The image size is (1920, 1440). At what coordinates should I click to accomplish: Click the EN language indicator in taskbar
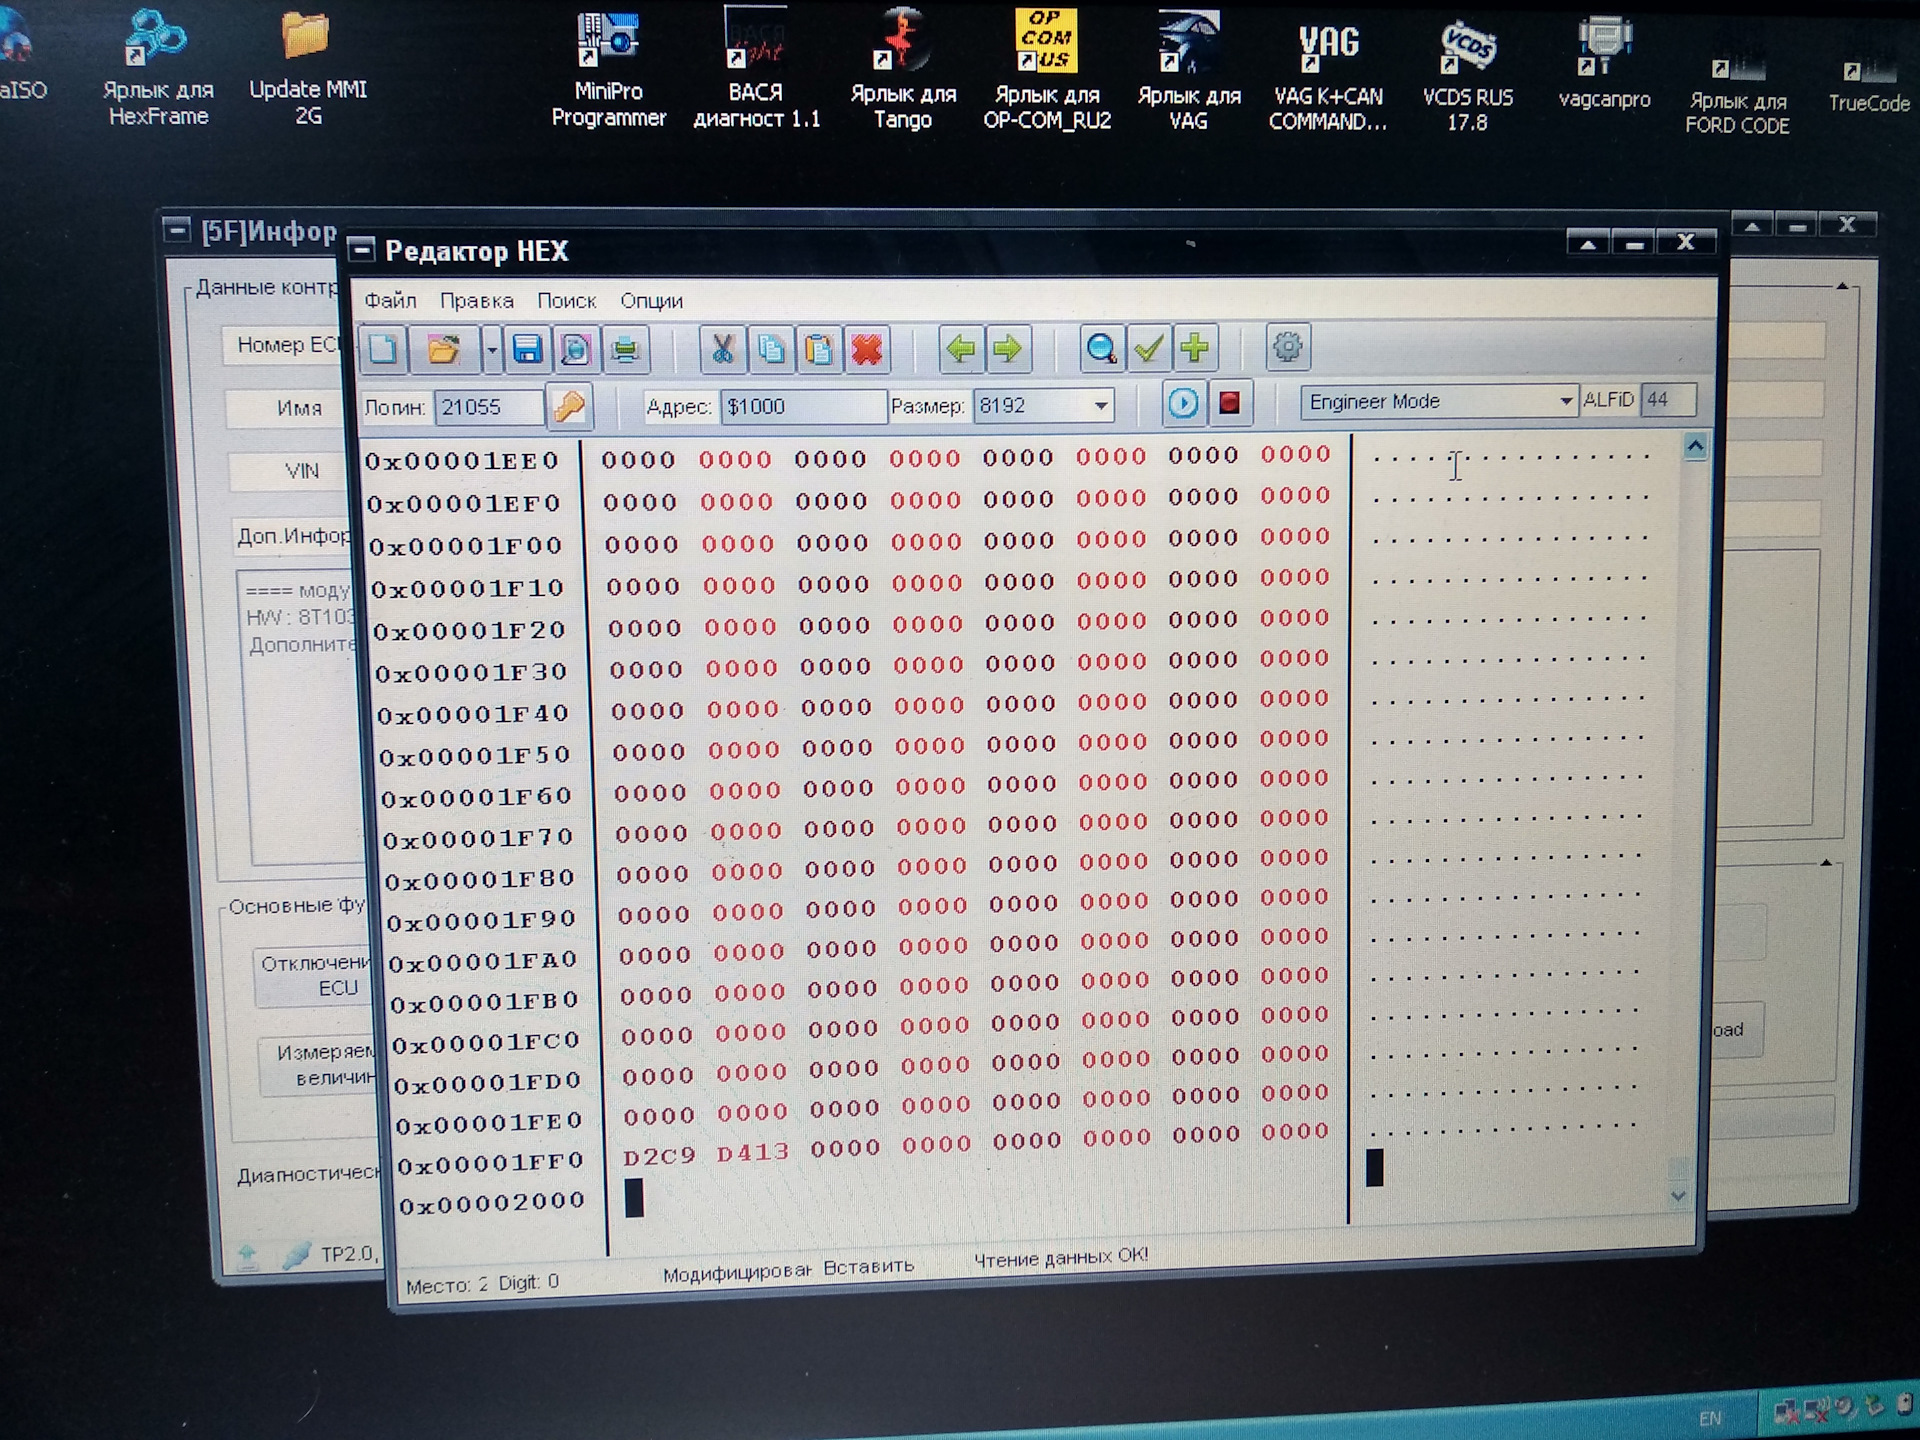click(x=1710, y=1419)
